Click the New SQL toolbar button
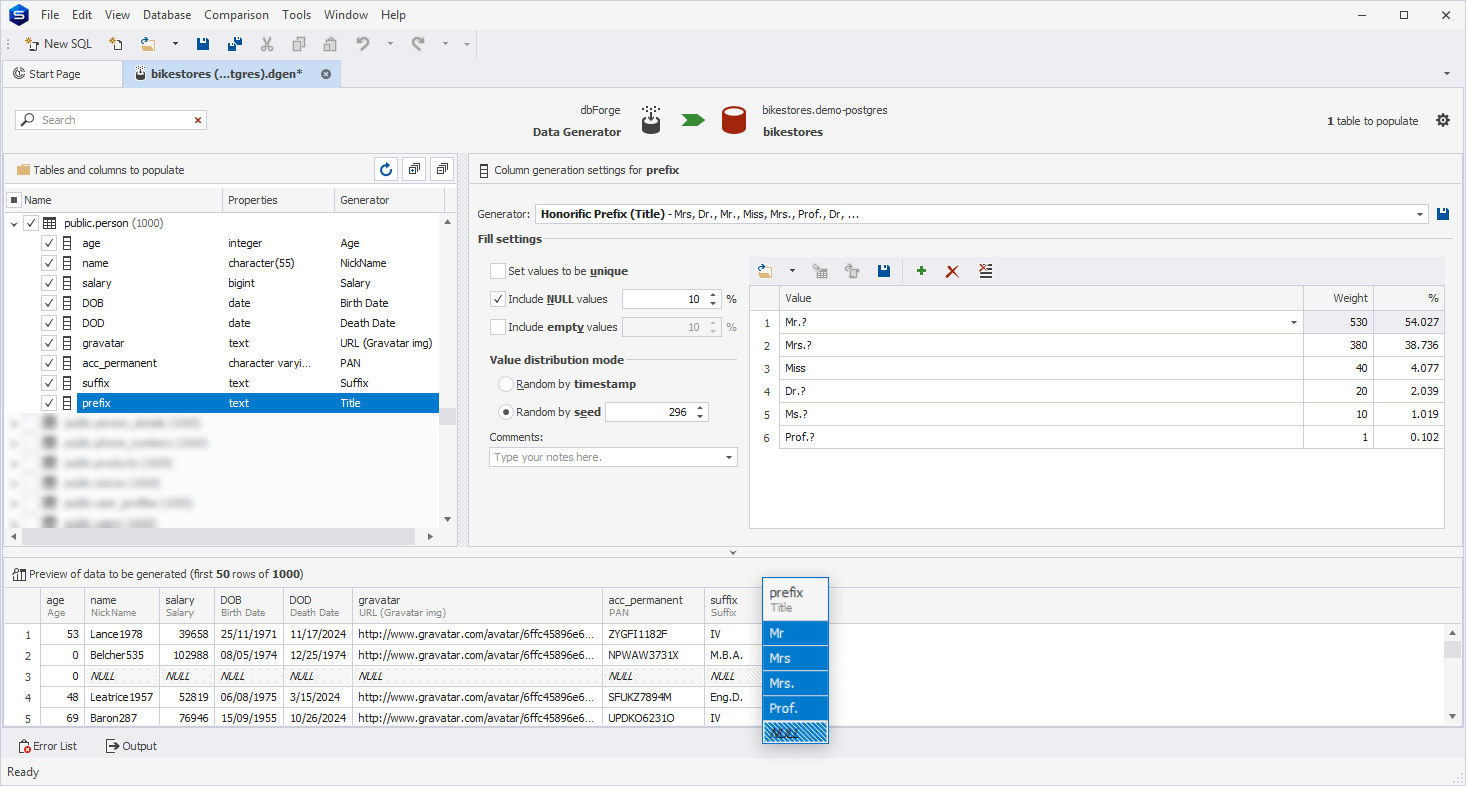This screenshot has height=786, width=1466. (x=58, y=44)
